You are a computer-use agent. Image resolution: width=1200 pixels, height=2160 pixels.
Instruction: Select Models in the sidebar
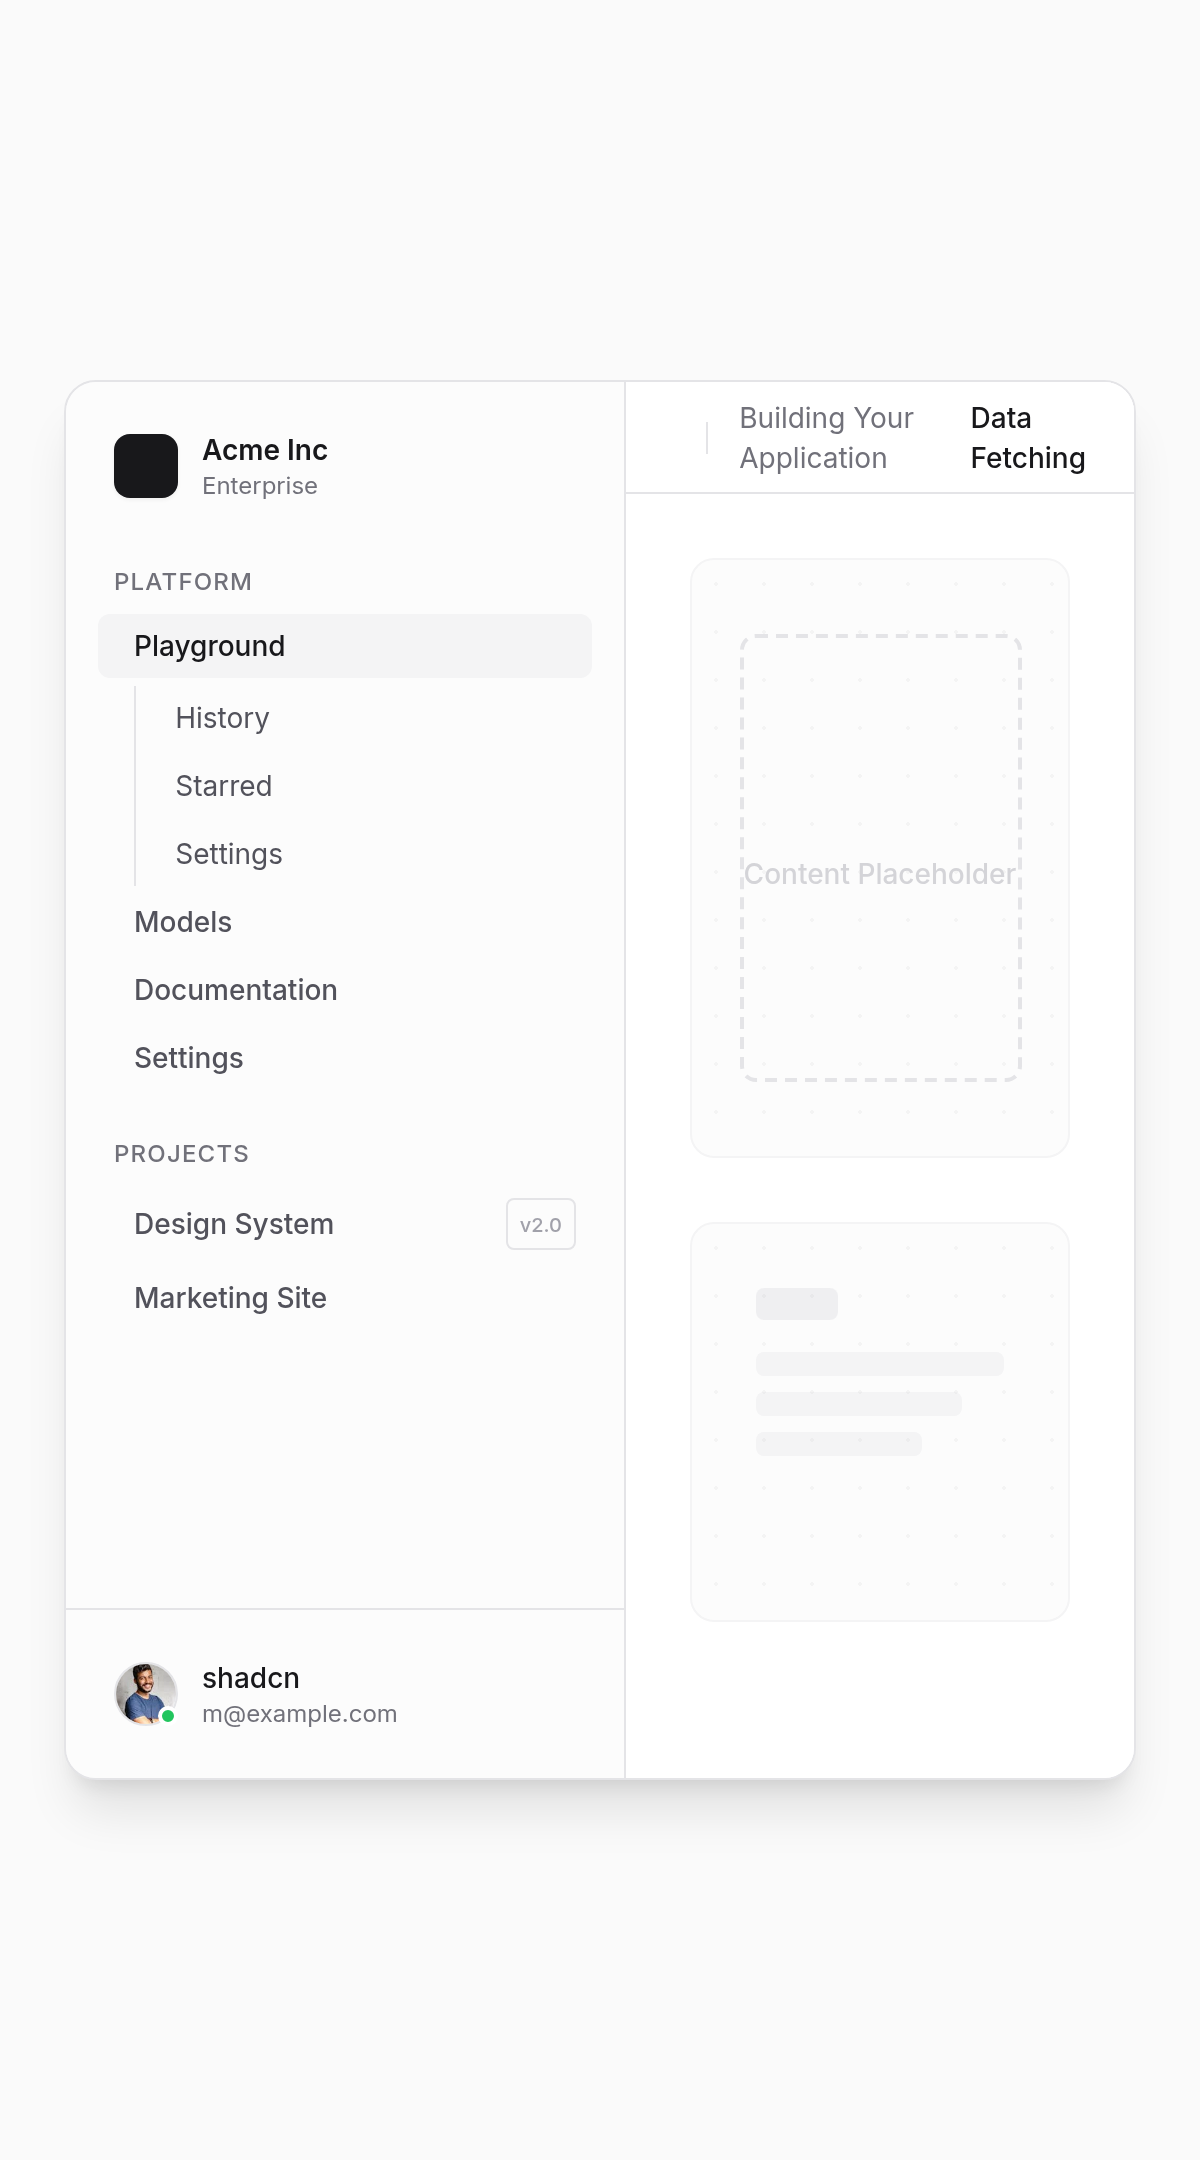(x=183, y=921)
